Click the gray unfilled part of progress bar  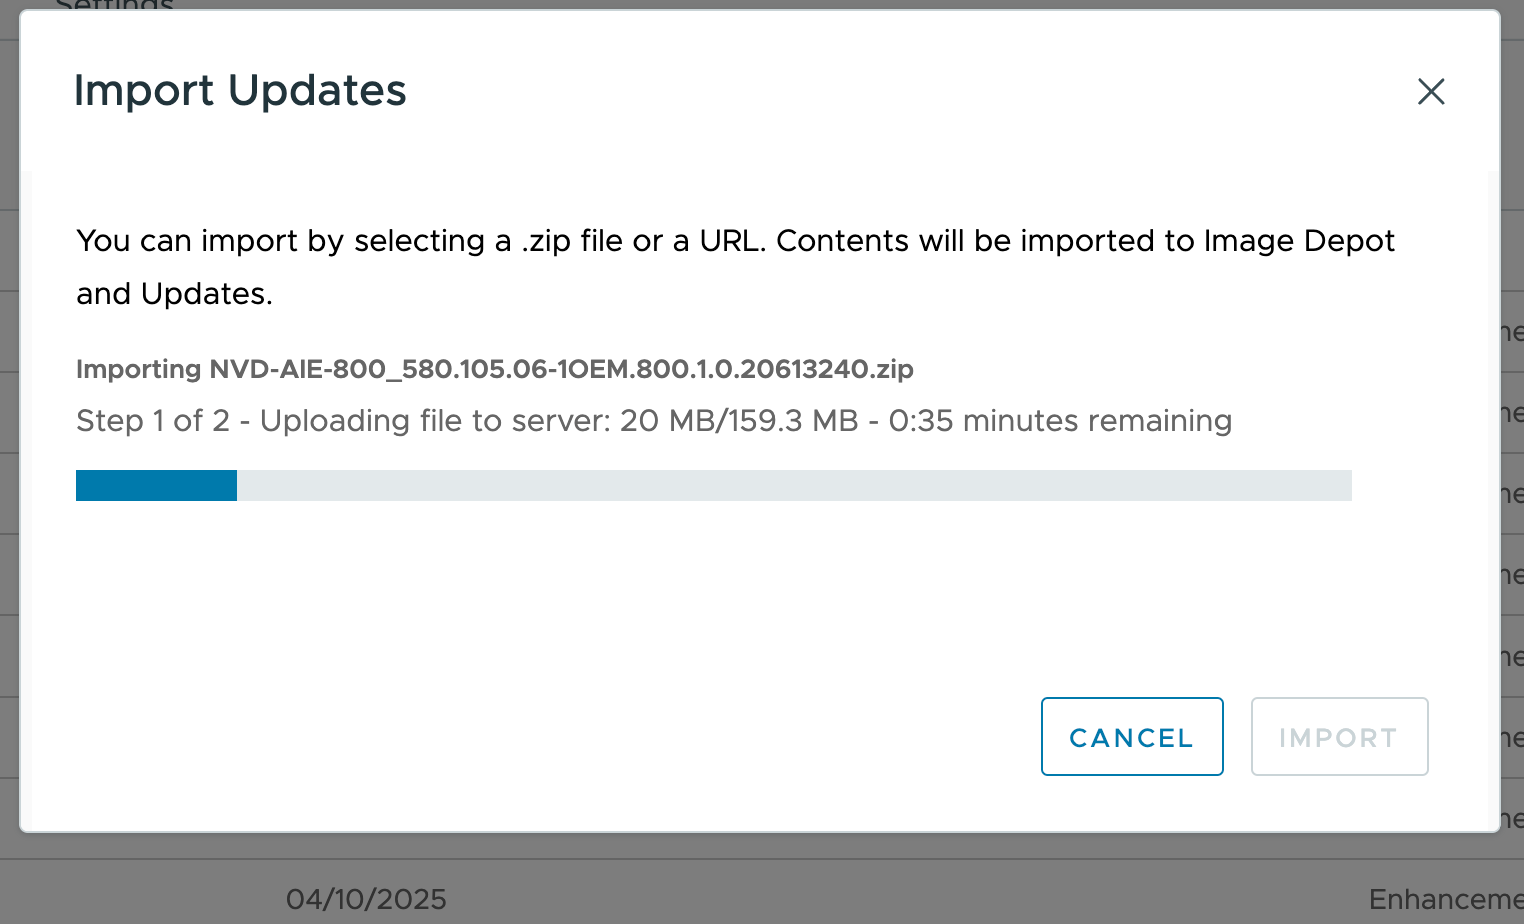point(794,486)
